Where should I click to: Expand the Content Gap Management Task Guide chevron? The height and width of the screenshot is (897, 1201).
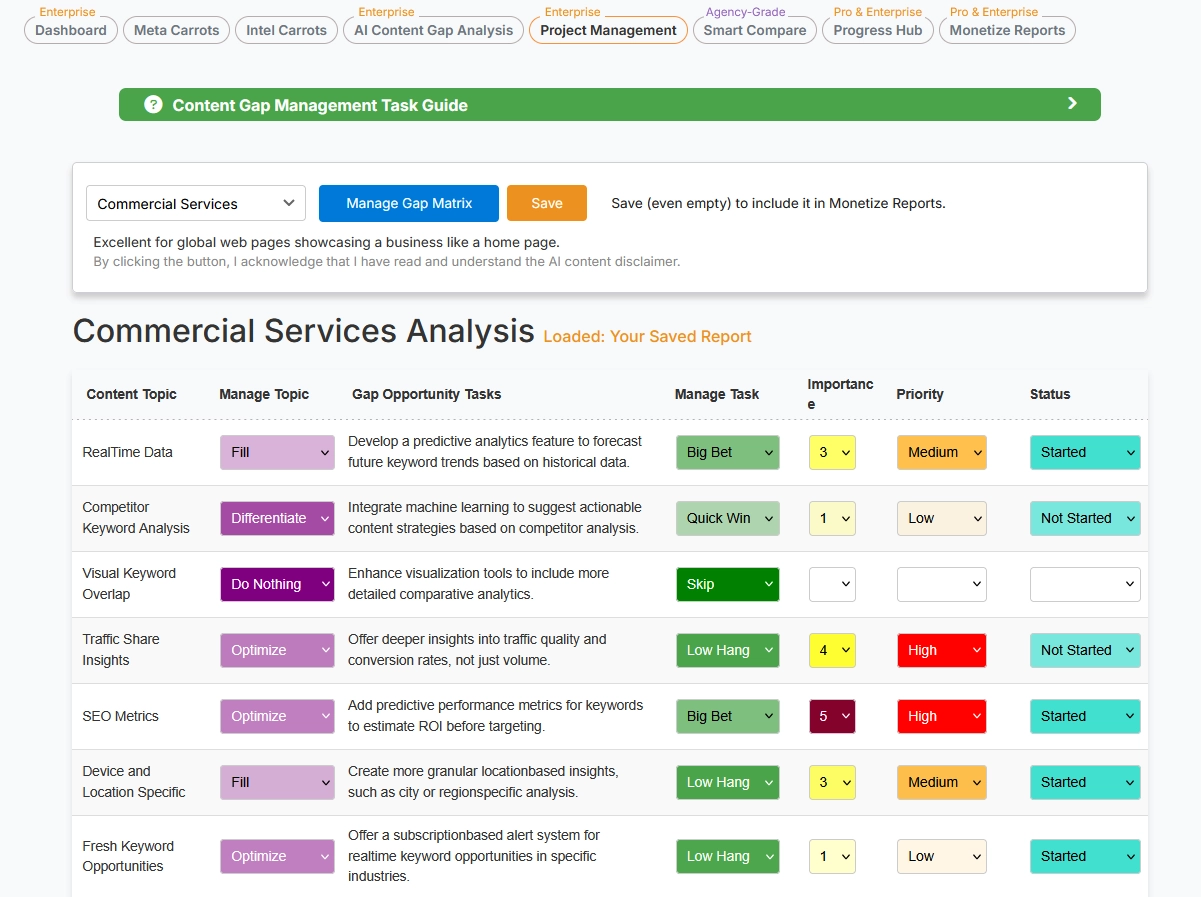point(1072,104)
